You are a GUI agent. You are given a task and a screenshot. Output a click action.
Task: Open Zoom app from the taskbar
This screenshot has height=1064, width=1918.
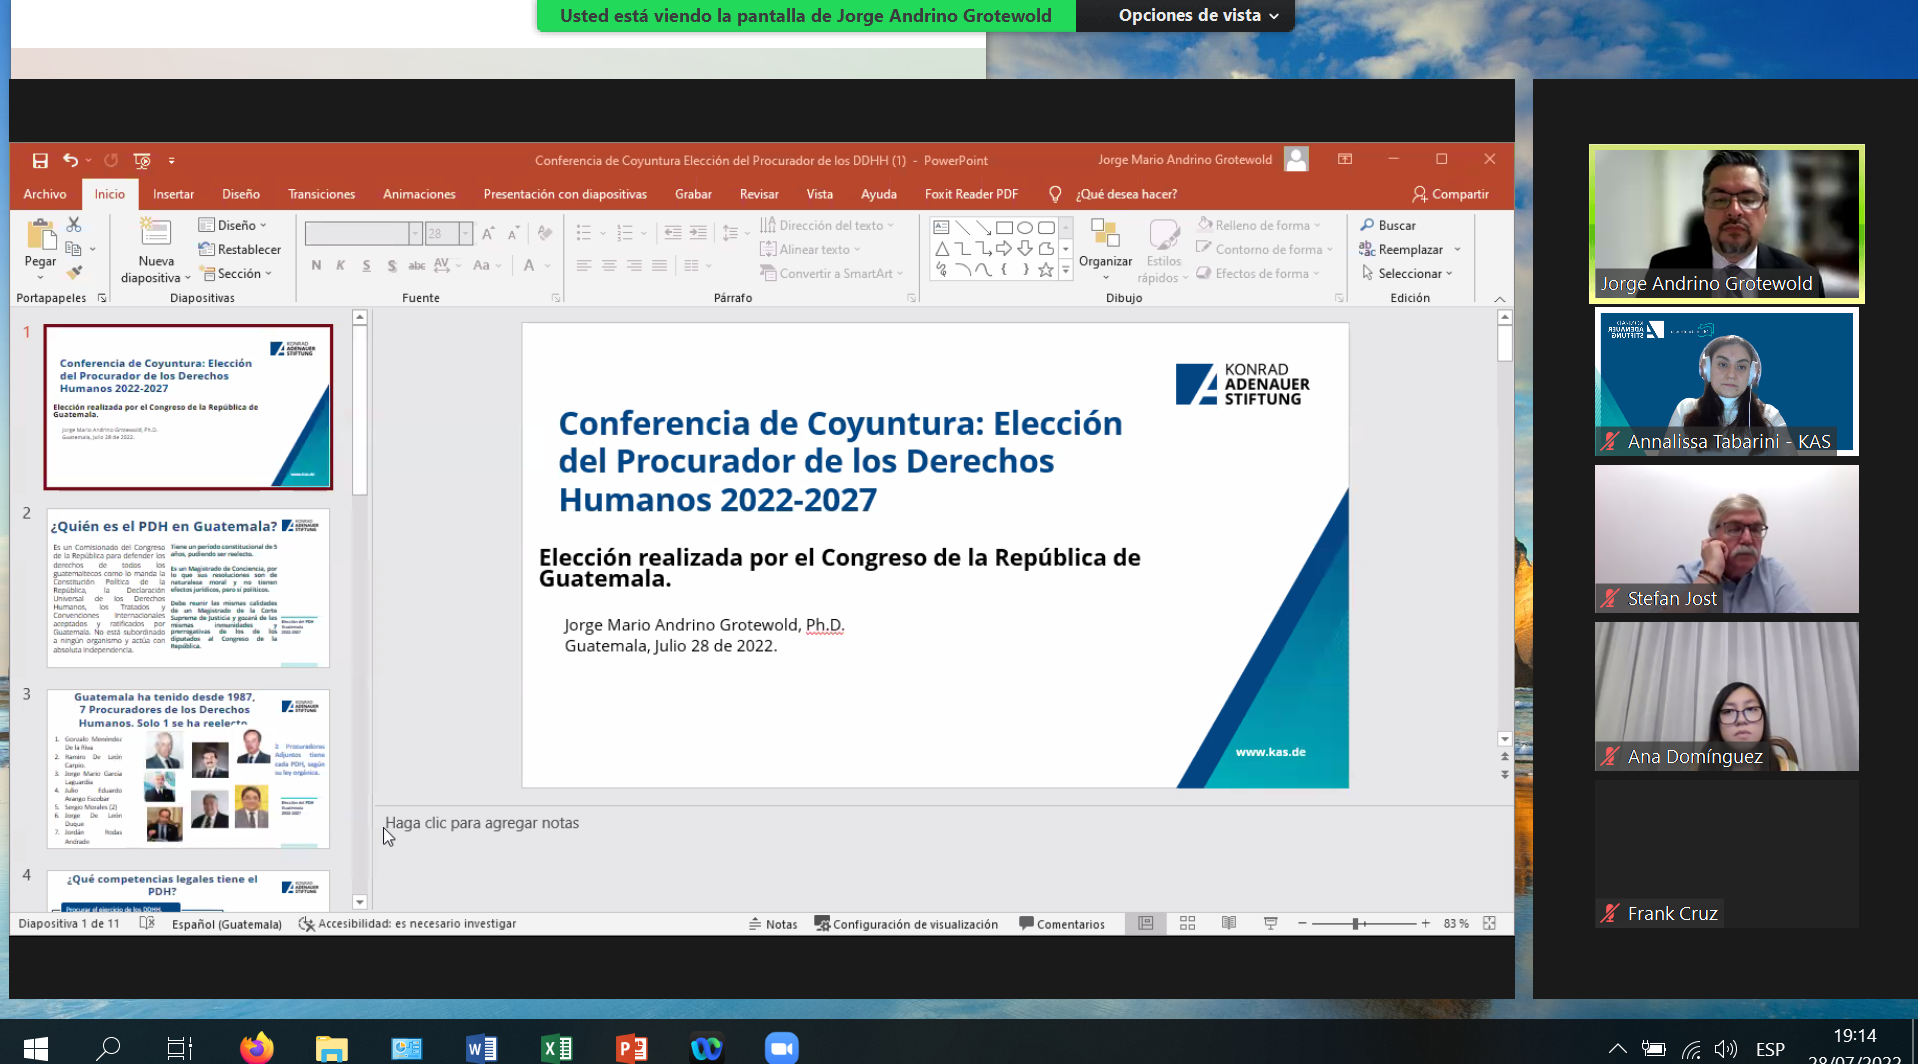(x=781, y=1047)
